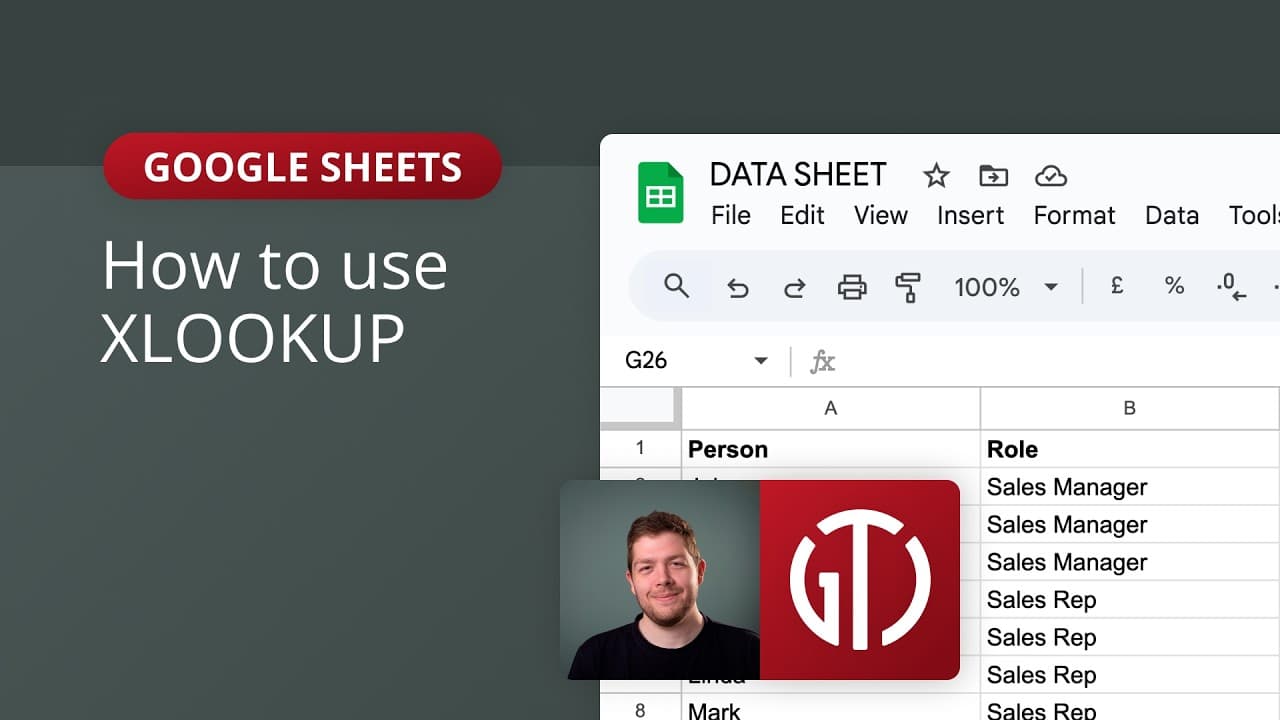1280x720 pixels.
Task: Click the Mark cell in row 8
Action: pyautogui.click(x=830, y=709)
